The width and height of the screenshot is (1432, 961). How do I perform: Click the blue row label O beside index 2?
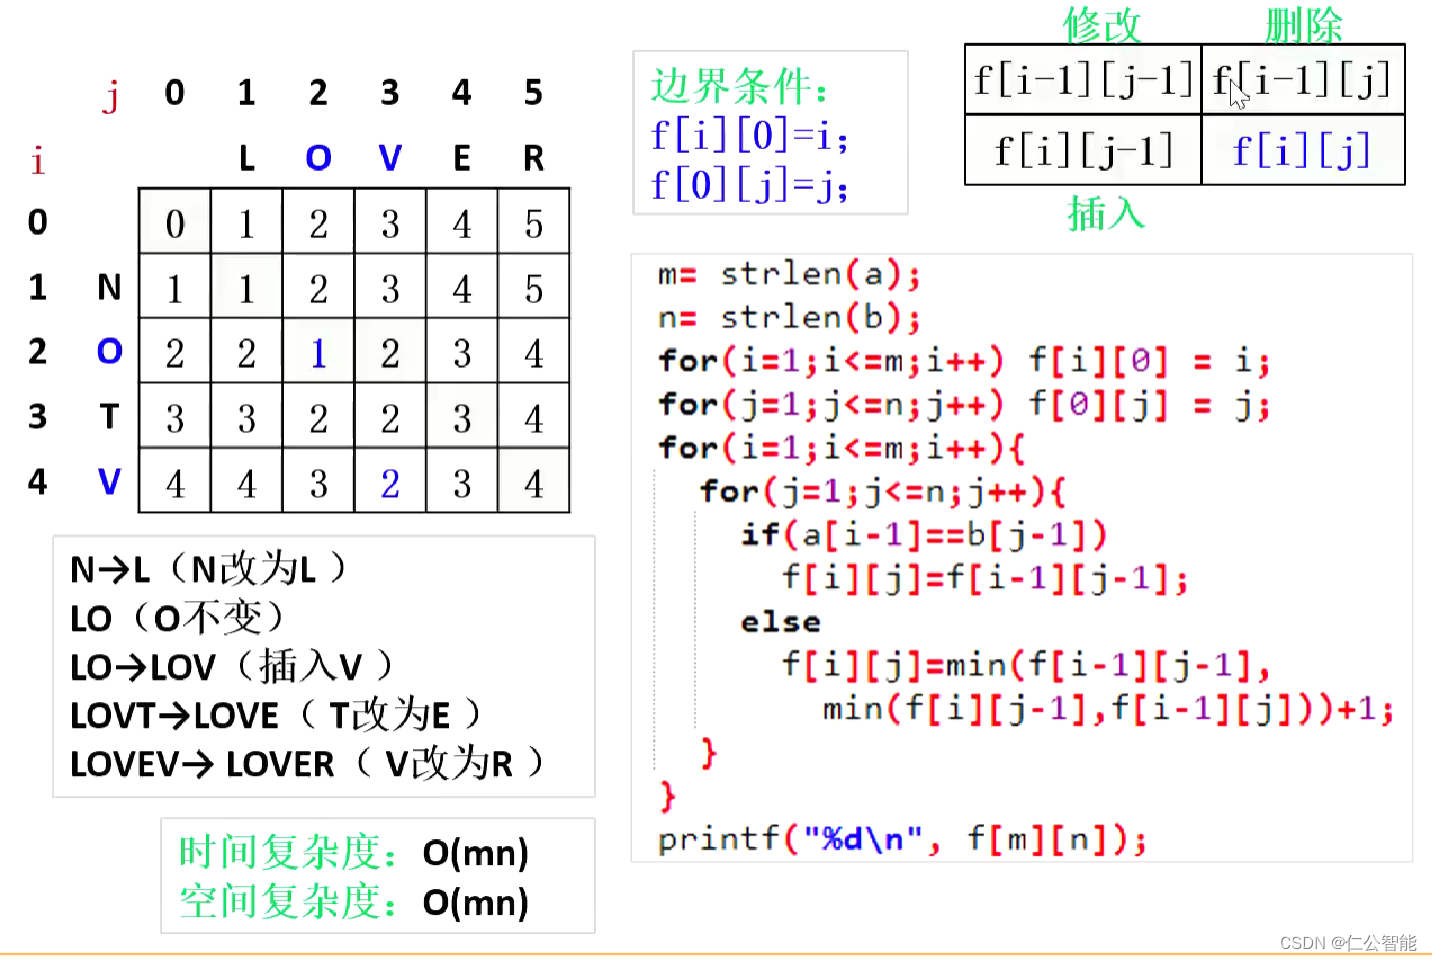click(x=109, y=352)
